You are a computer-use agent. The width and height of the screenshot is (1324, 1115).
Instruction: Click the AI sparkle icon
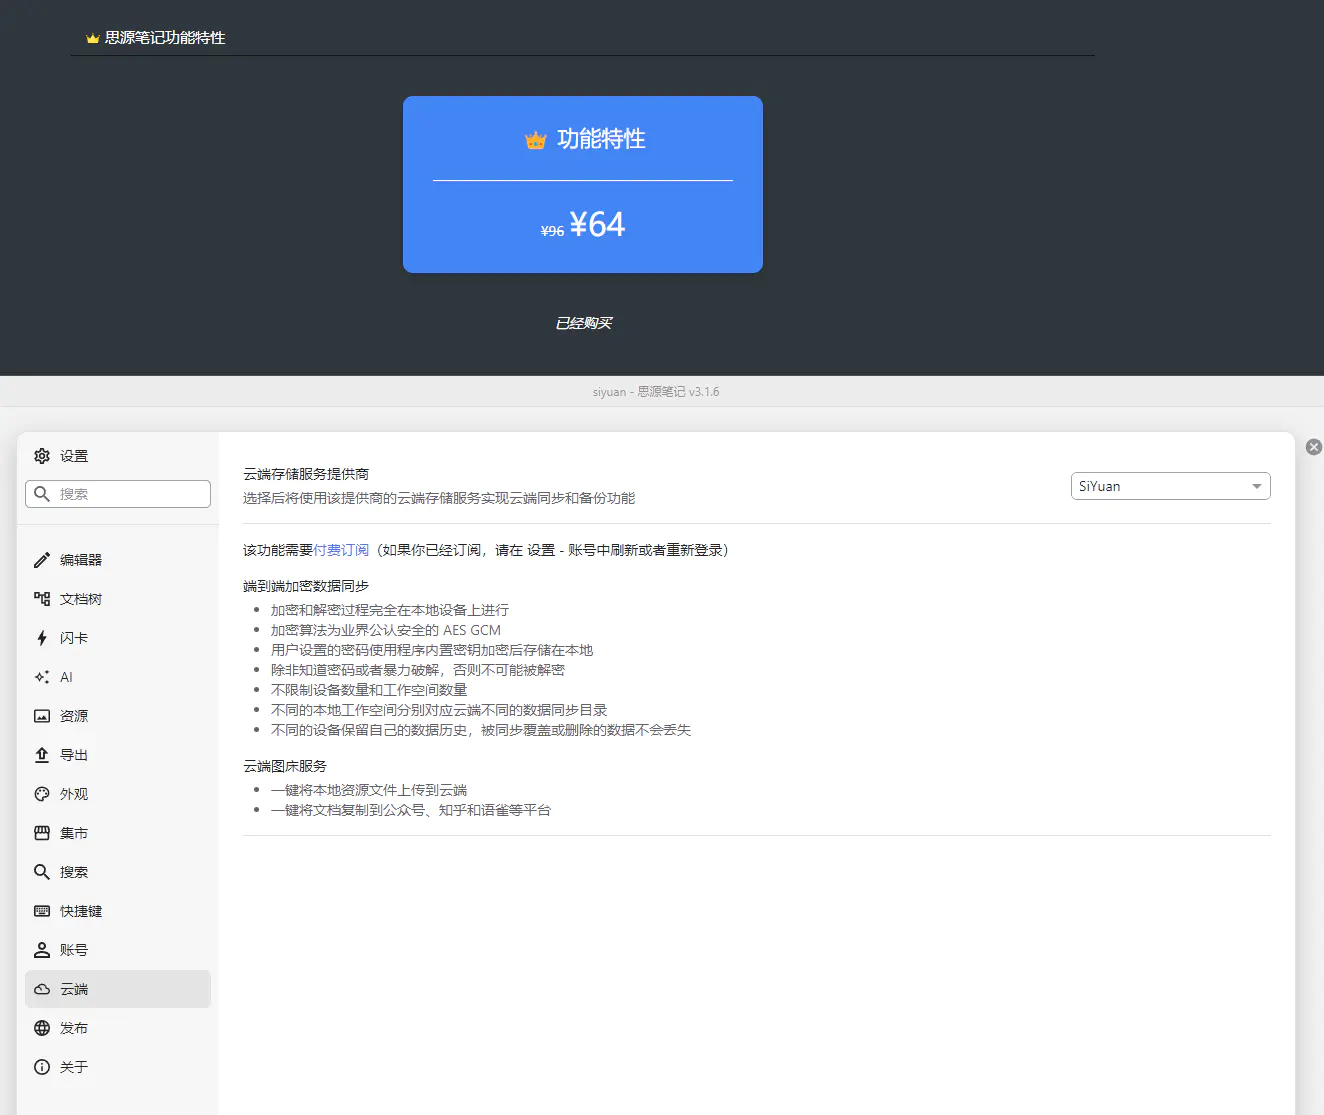(x=42, y=677)
